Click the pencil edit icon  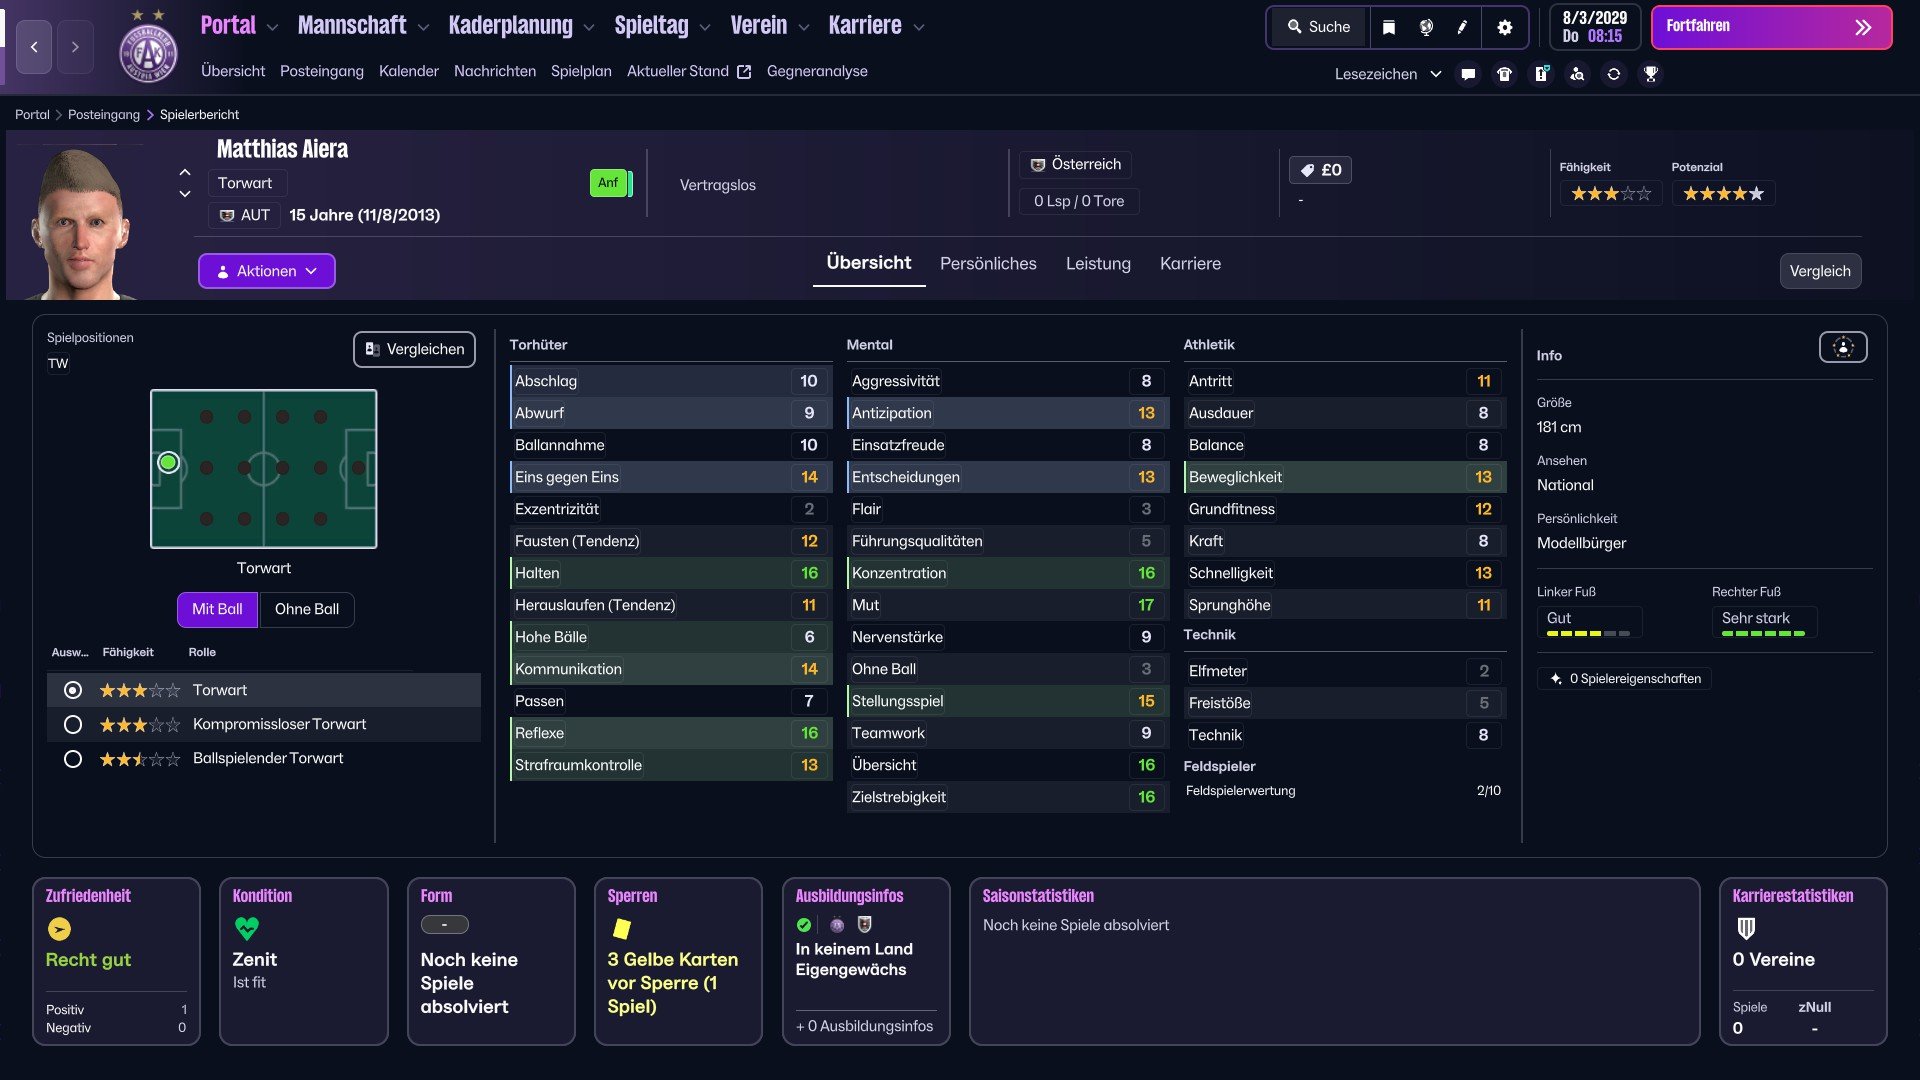(1462, 27)
